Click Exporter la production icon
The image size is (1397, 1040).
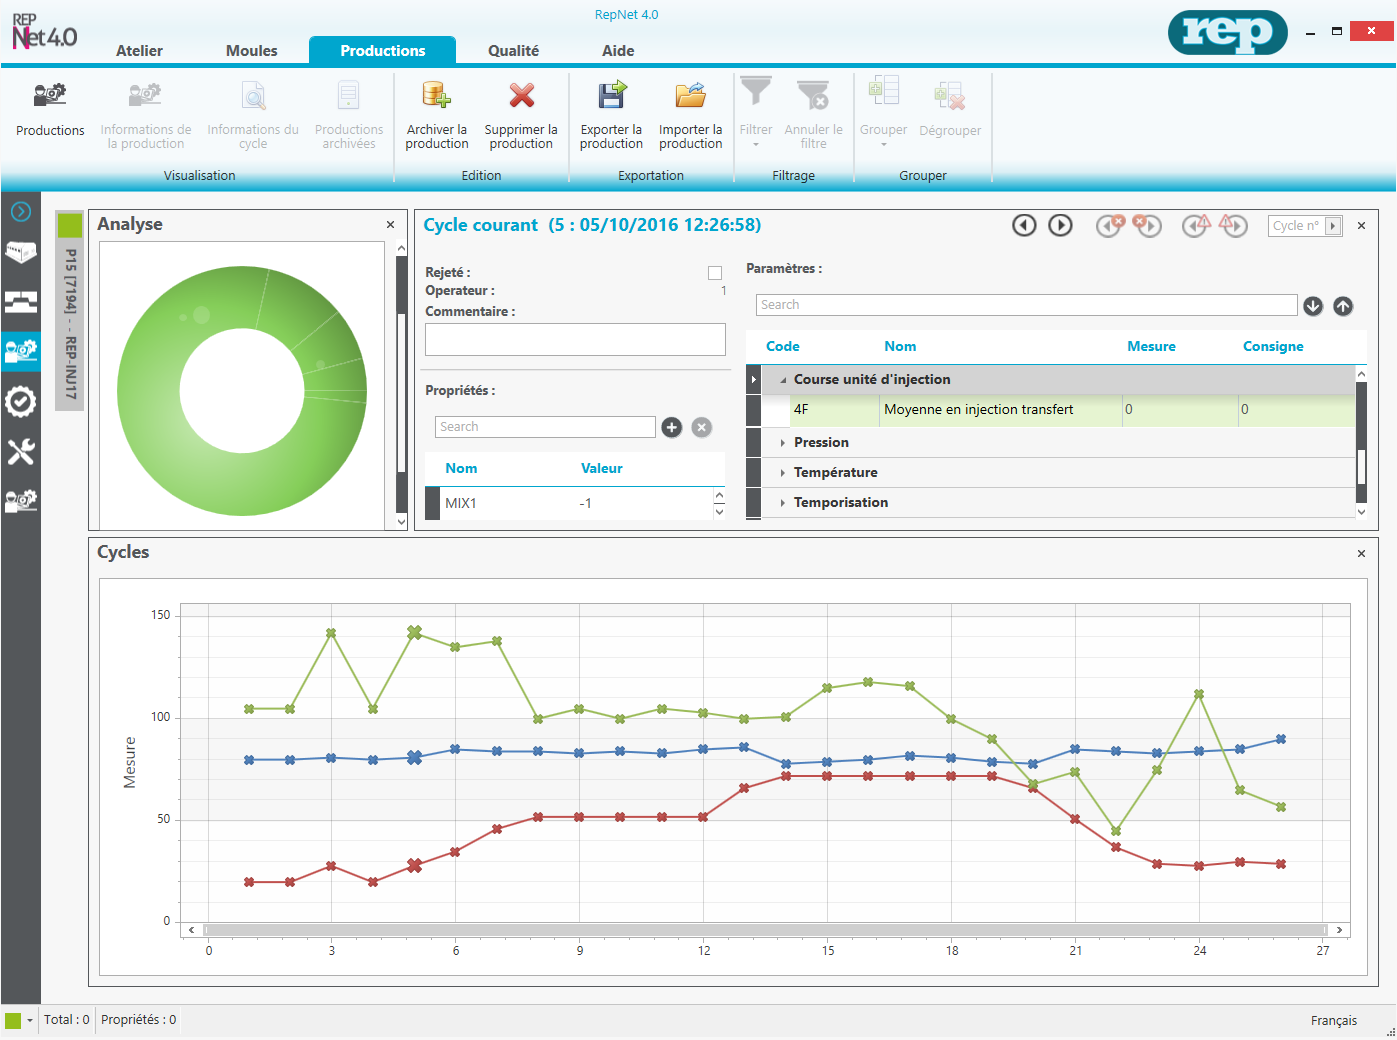coord(611,96)
